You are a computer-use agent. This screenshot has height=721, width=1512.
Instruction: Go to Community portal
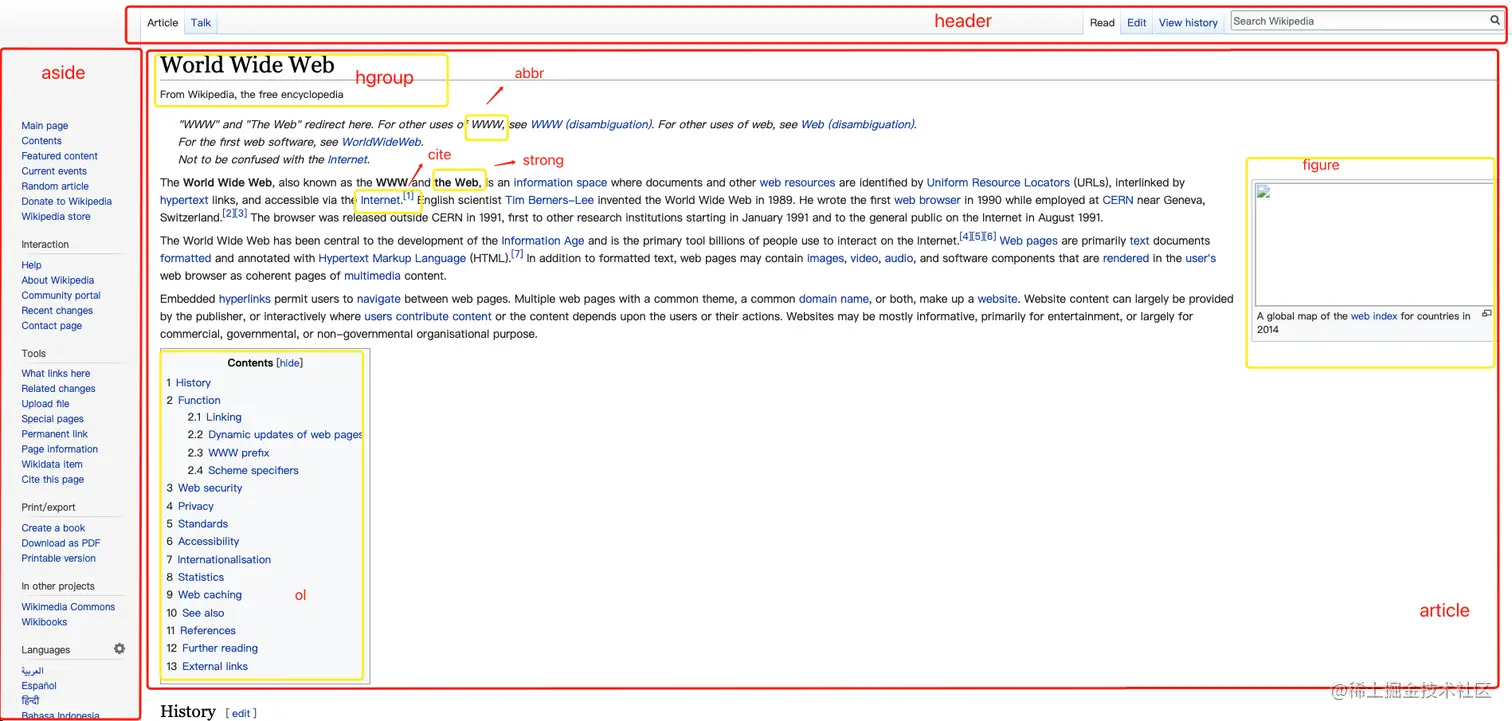pos(61,295)
